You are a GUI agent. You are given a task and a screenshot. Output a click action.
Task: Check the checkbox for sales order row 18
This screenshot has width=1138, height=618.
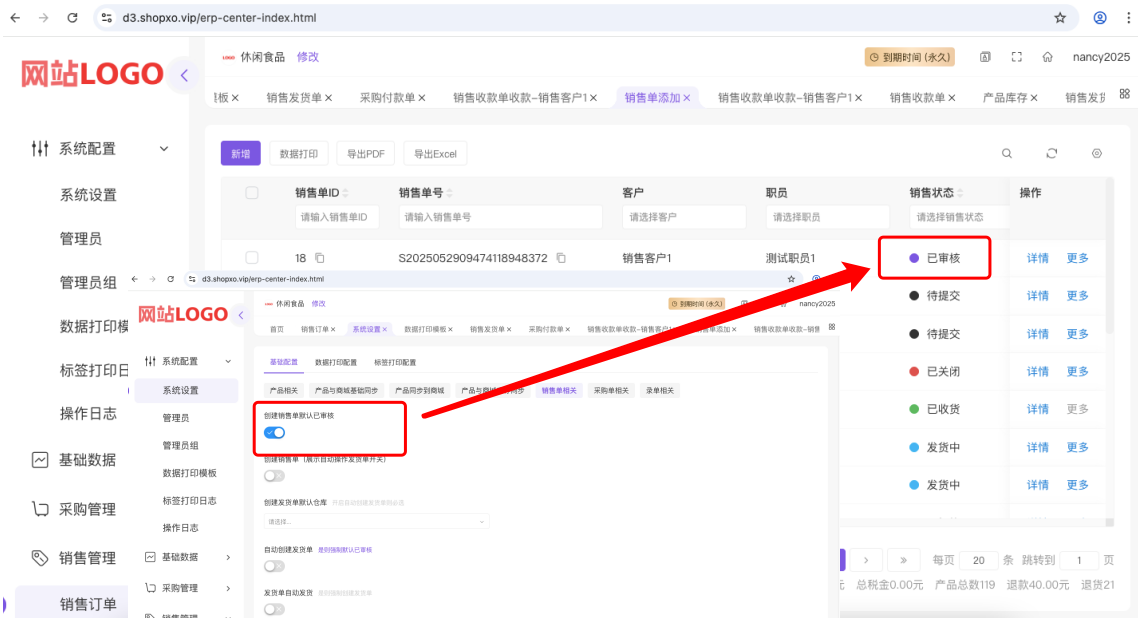252,258
